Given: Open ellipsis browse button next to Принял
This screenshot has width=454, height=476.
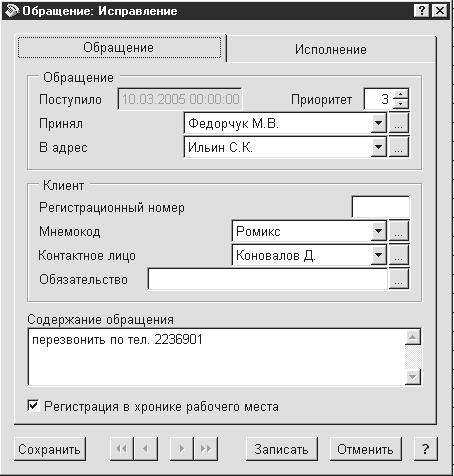Looking at the screenshot, I should click(399, 123).
